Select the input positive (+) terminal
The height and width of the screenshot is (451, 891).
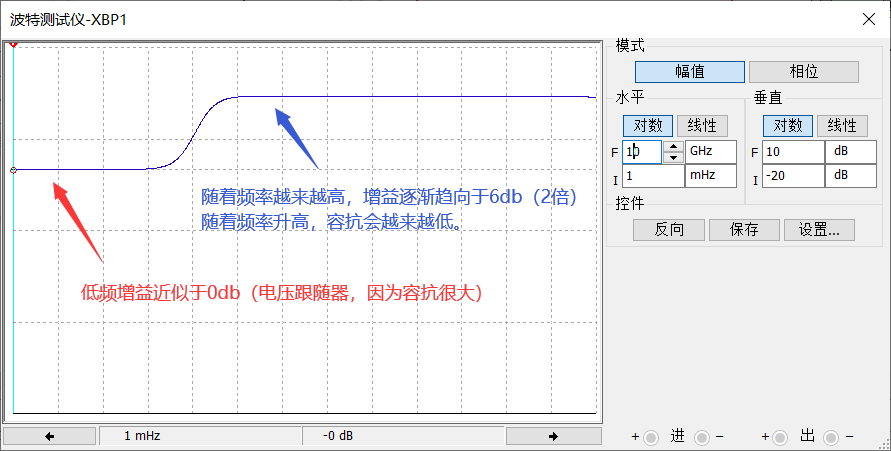(x=651, y=437)
